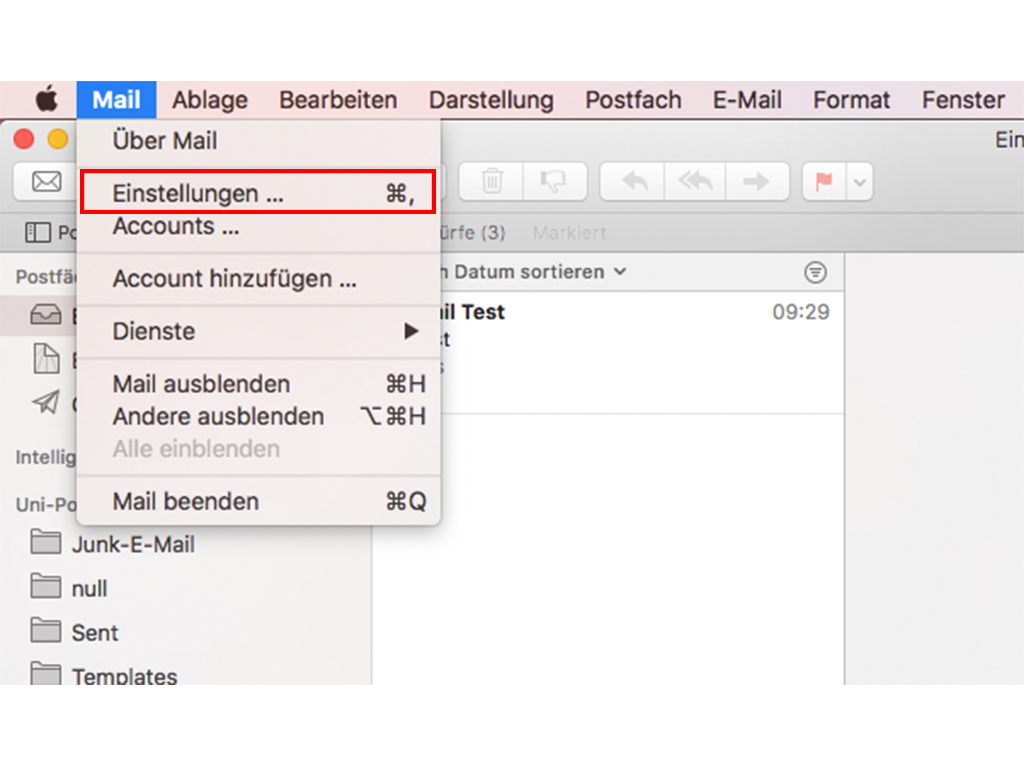Toggle the message list filter icon

[x=816, y=272]
